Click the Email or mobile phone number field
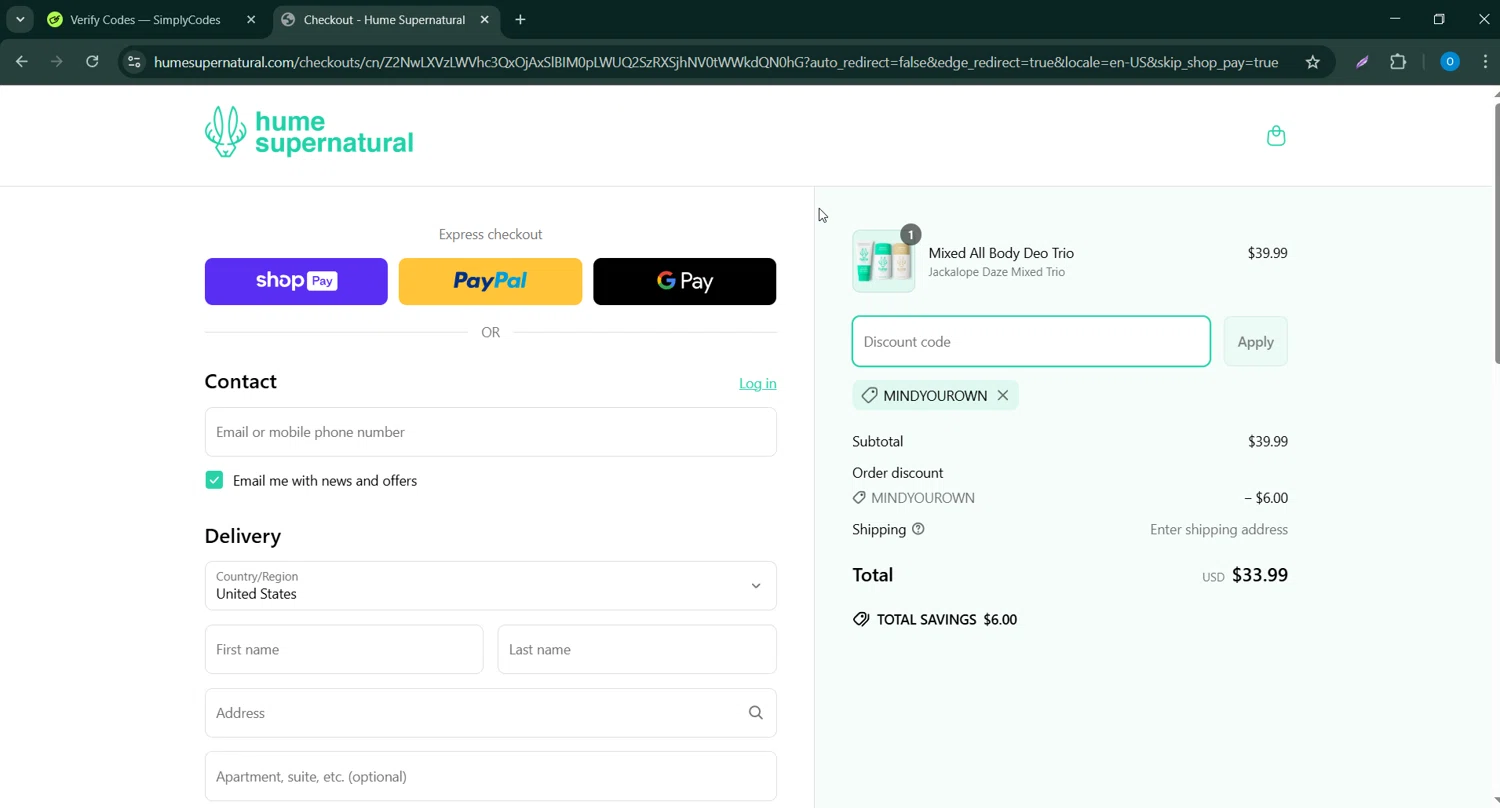Viewport: 1500px width, 808px height. (491, 432)
